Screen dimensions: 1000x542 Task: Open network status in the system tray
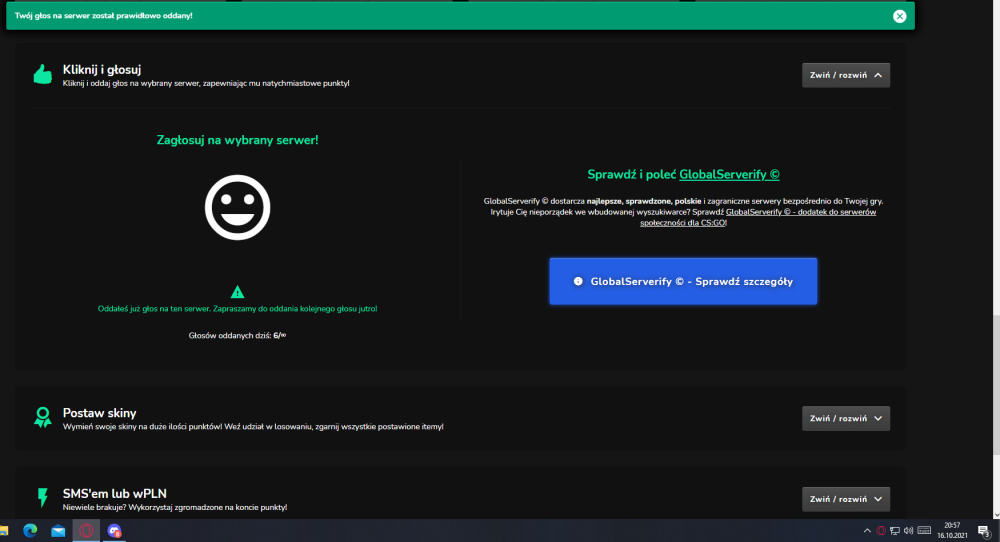[895, 531]
